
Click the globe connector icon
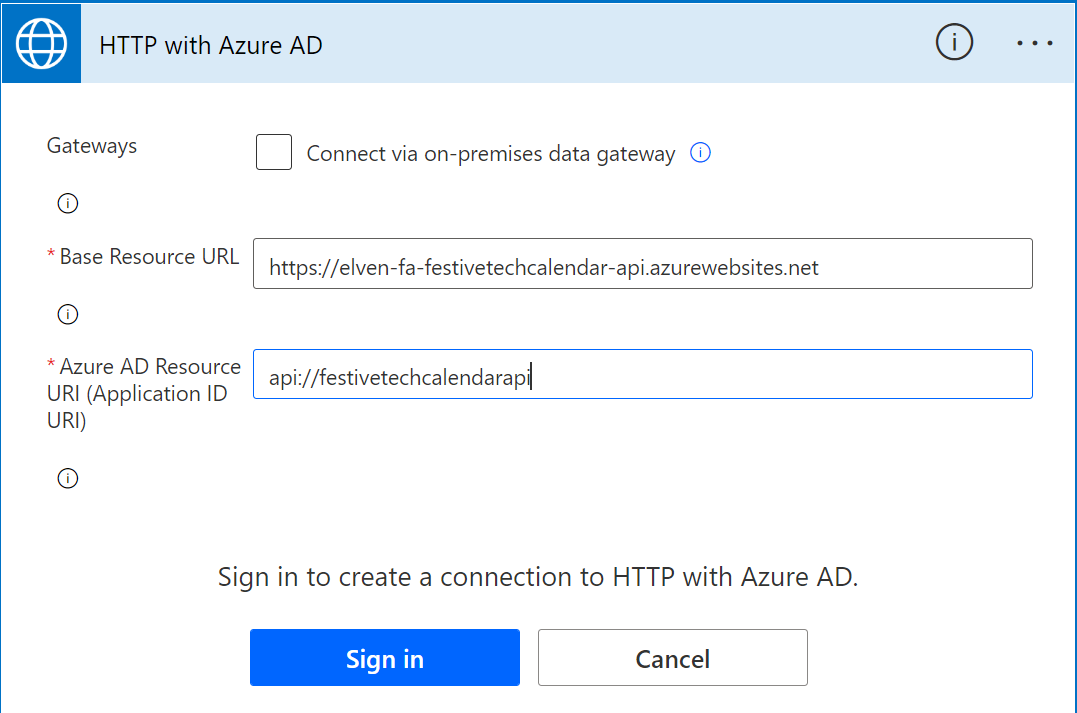[x=41, y=44]
